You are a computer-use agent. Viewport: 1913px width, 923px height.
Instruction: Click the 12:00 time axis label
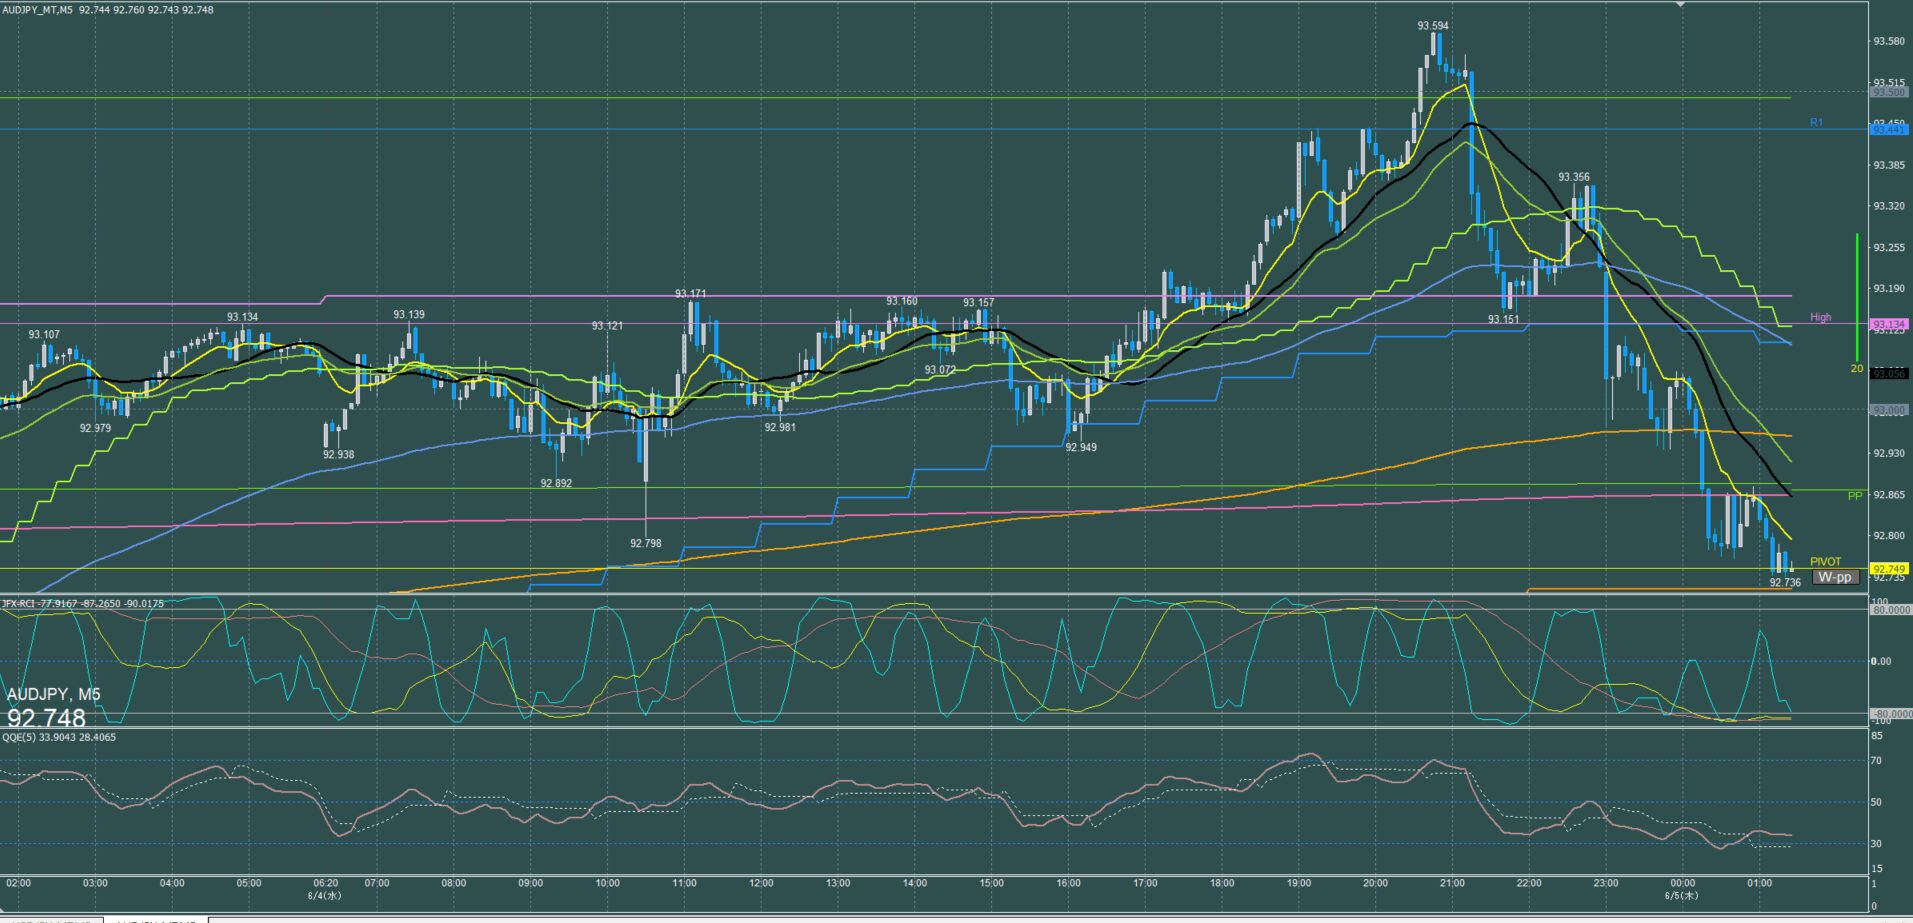pyautogui.click(x=761, y=883)
